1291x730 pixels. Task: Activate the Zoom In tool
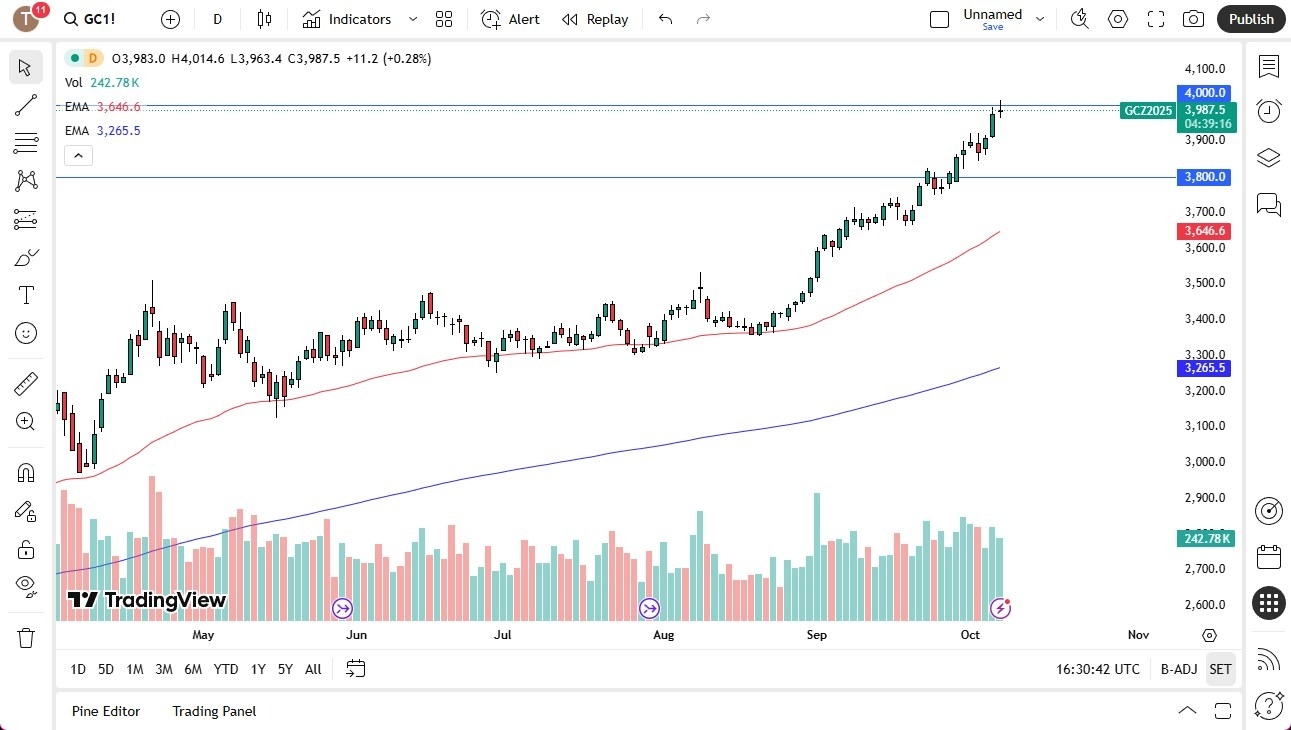pyautogui.click(x=25, y=421)
